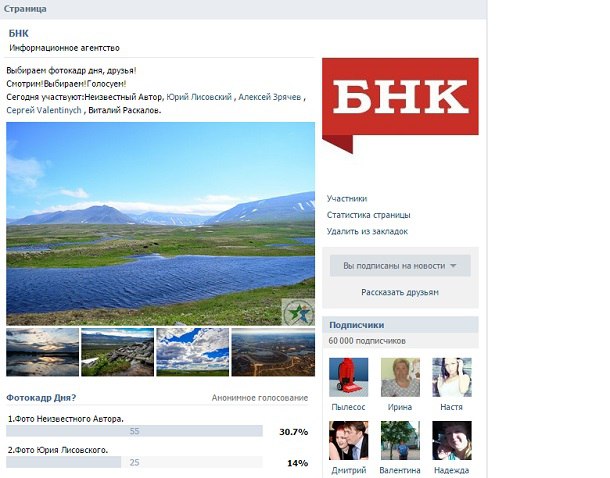Open Юрий Лисовский profile link
This screenshot has width=610, height=478.
point(199,97)
